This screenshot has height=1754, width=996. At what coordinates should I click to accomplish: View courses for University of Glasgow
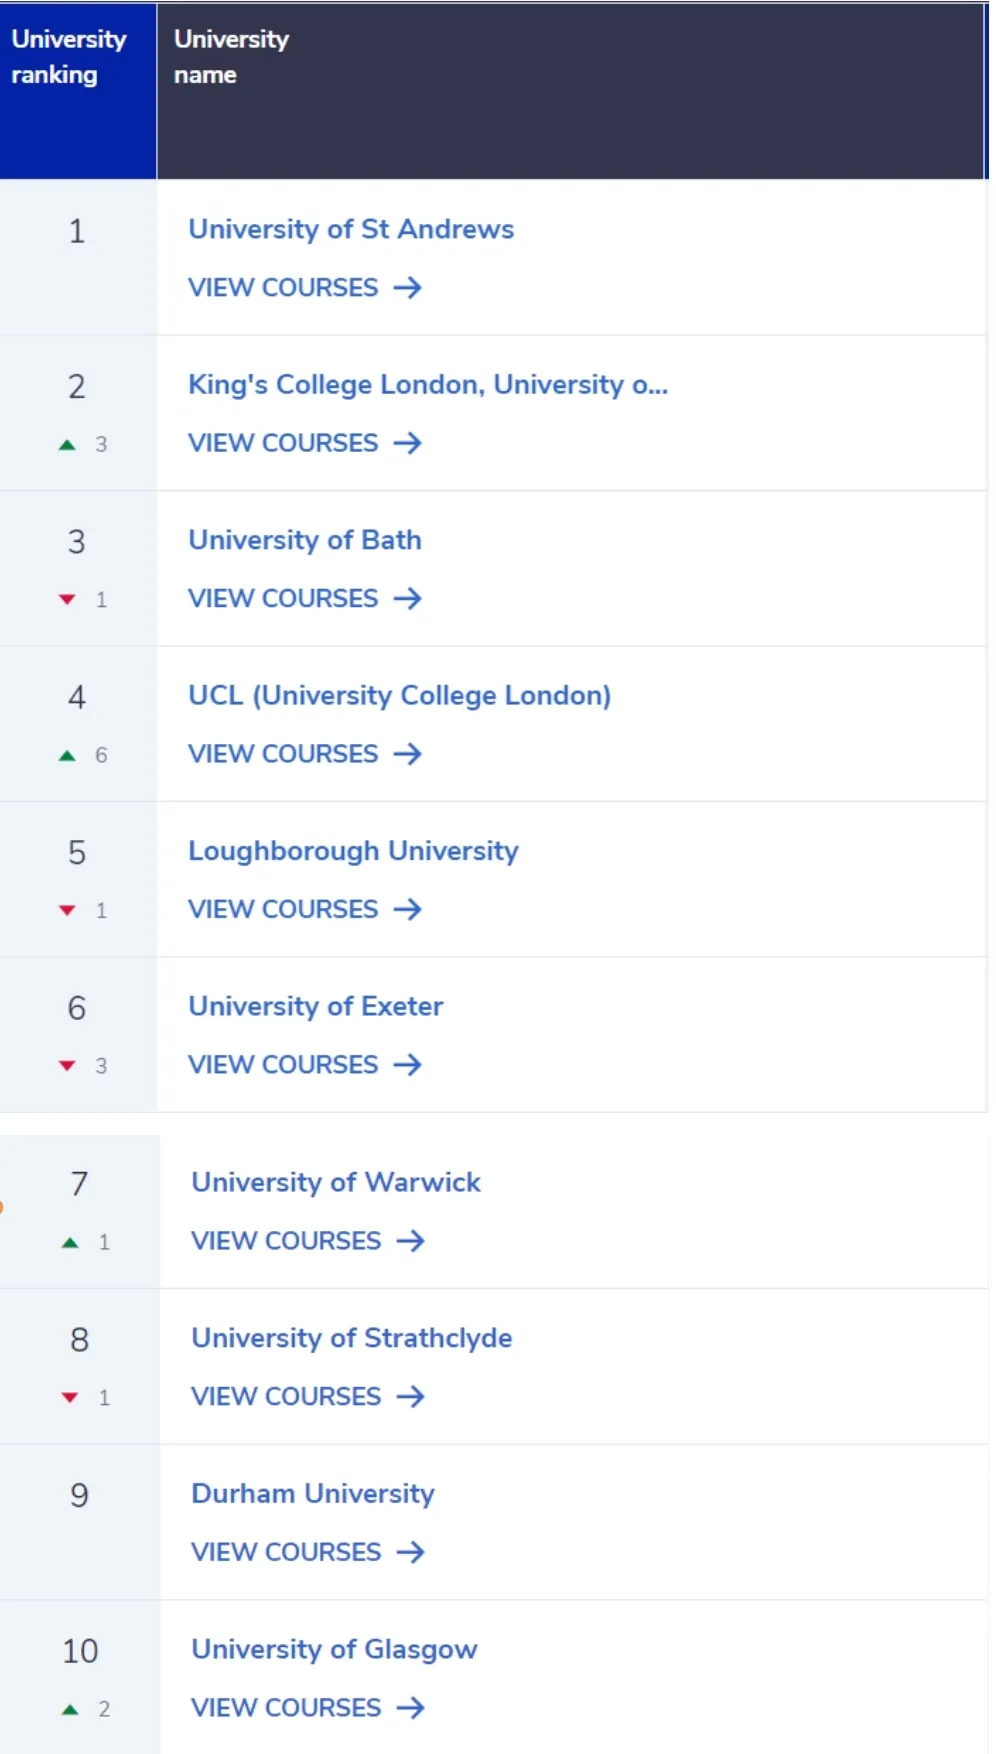point(307,1708)
